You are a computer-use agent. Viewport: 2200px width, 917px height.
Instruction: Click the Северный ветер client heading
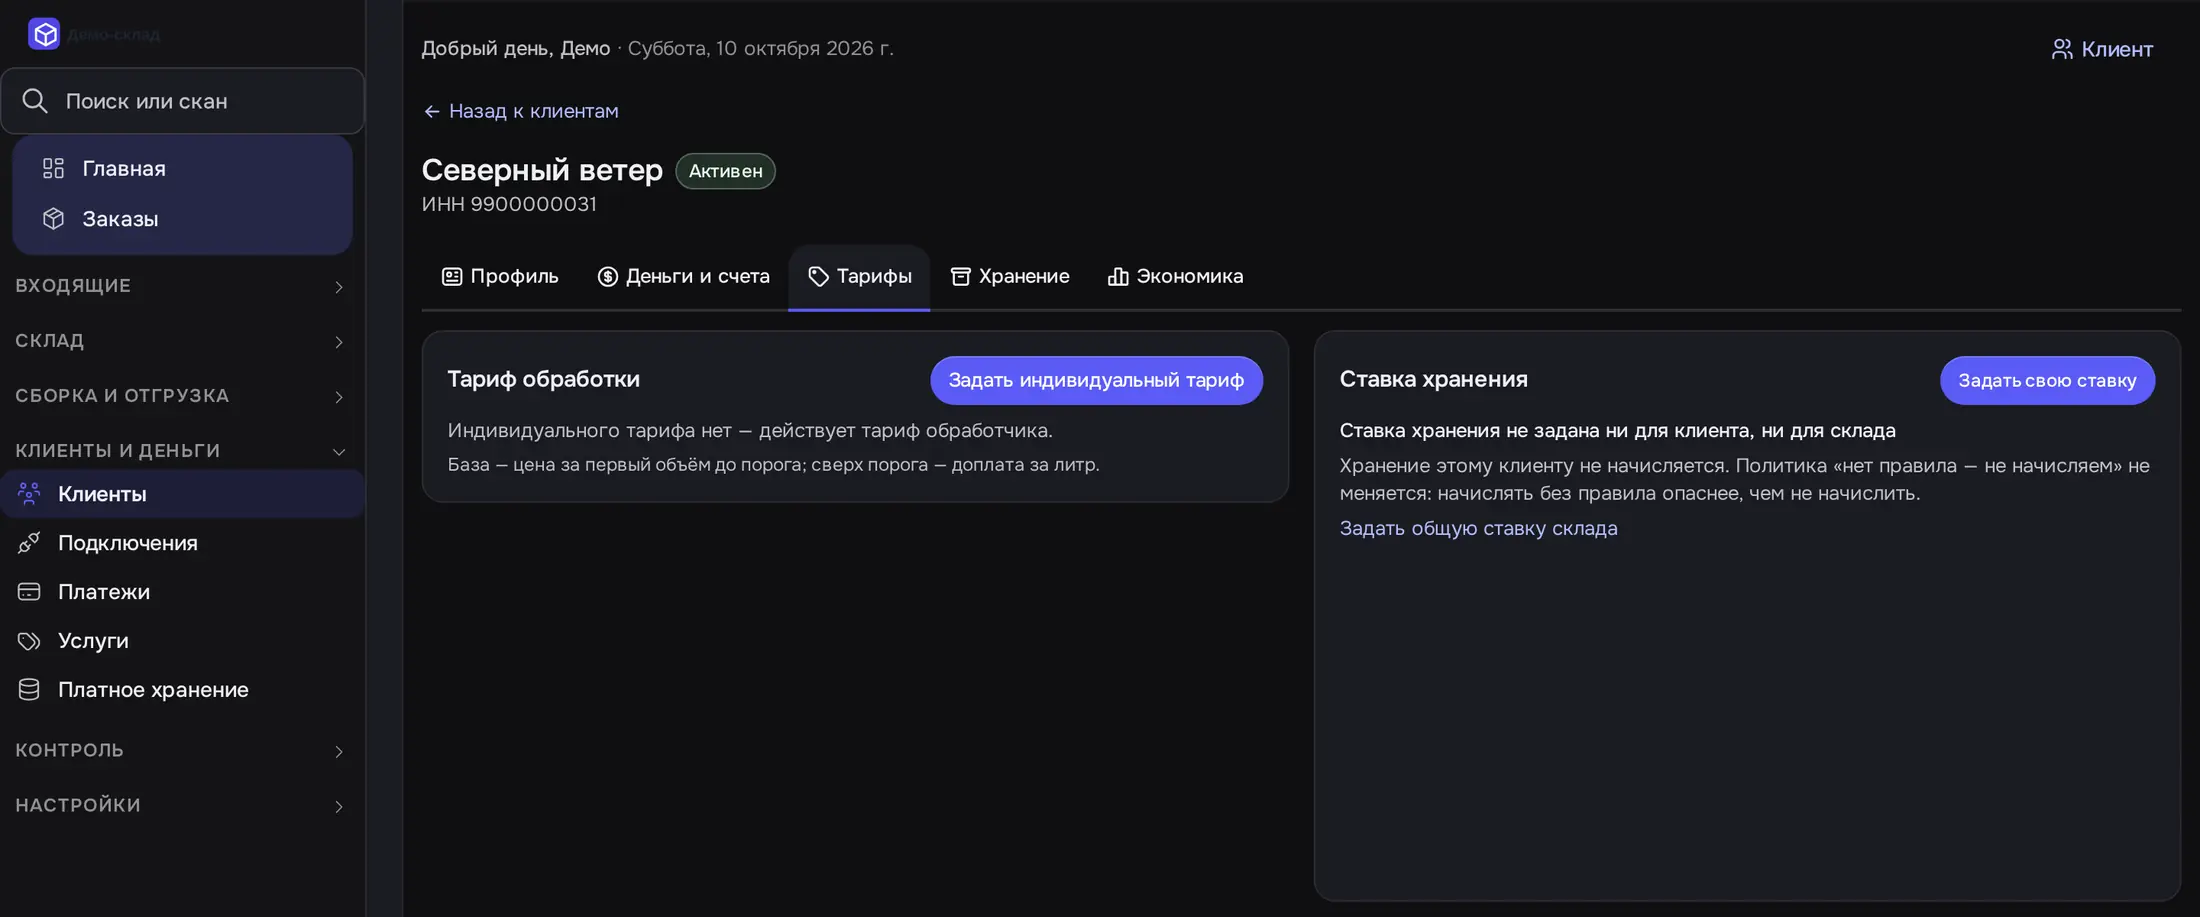(x=542, y=170)
